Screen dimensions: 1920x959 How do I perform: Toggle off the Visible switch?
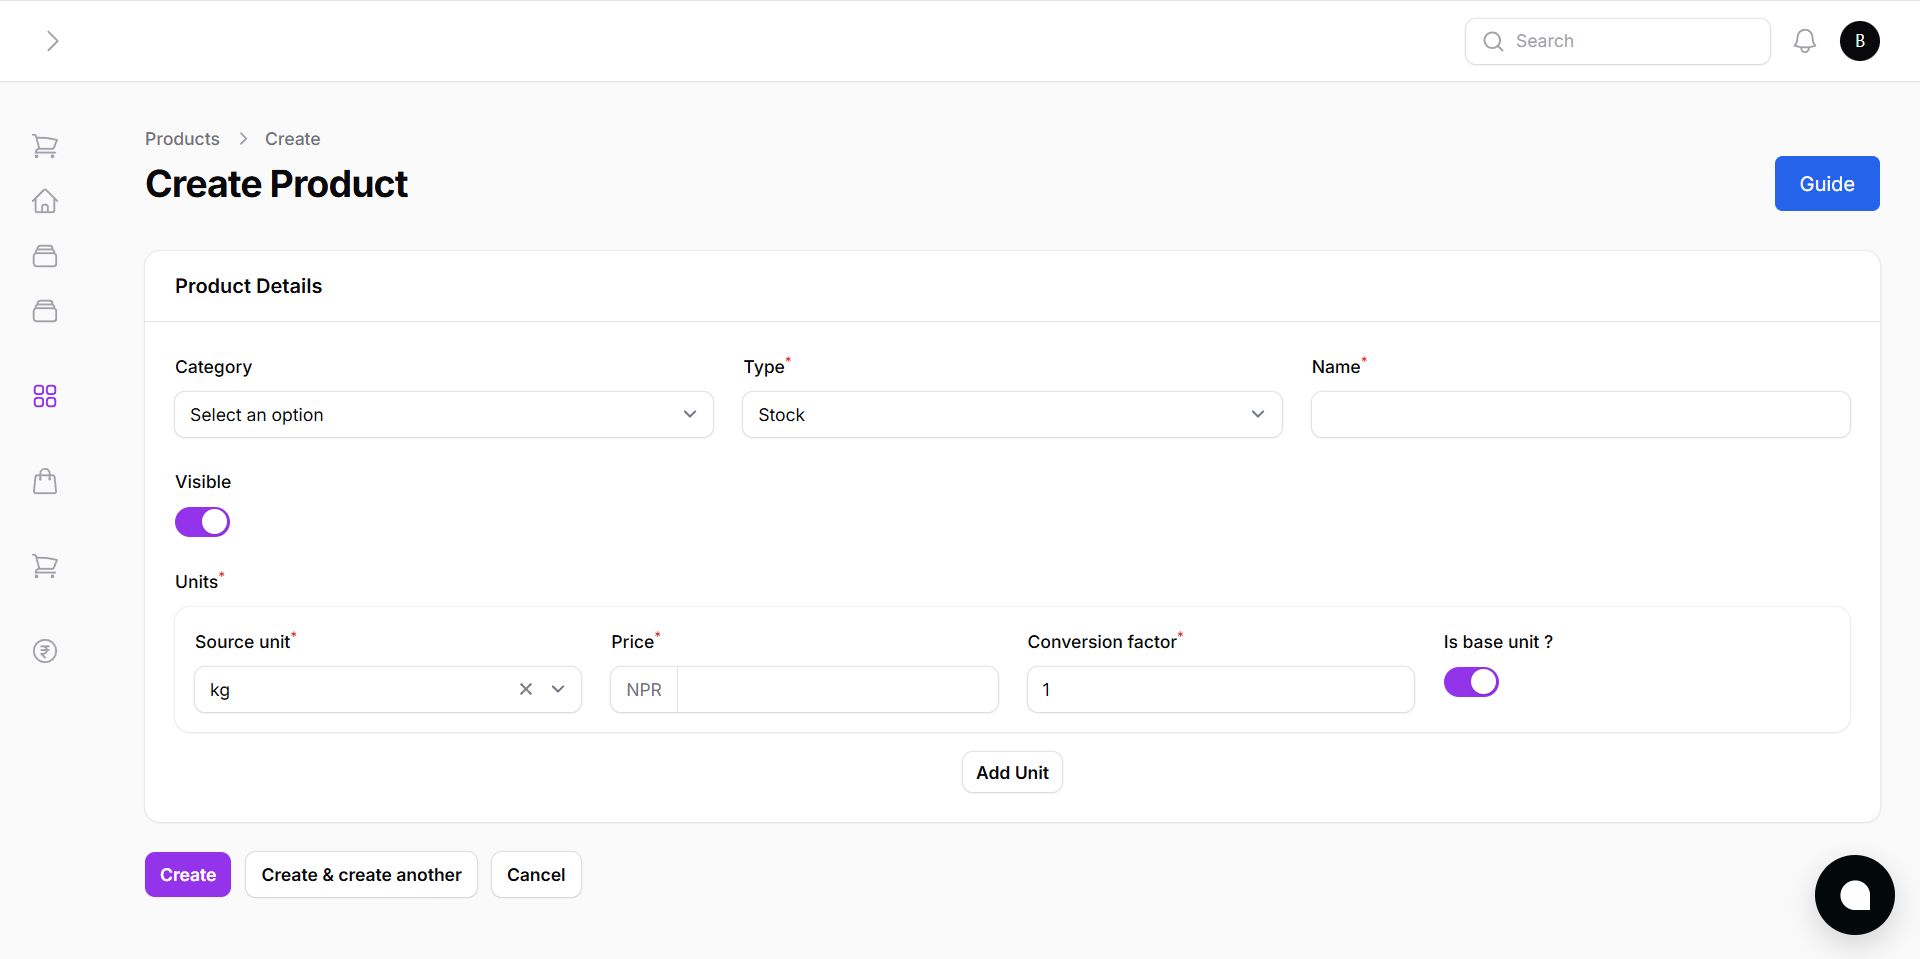[x=202, y=521]
